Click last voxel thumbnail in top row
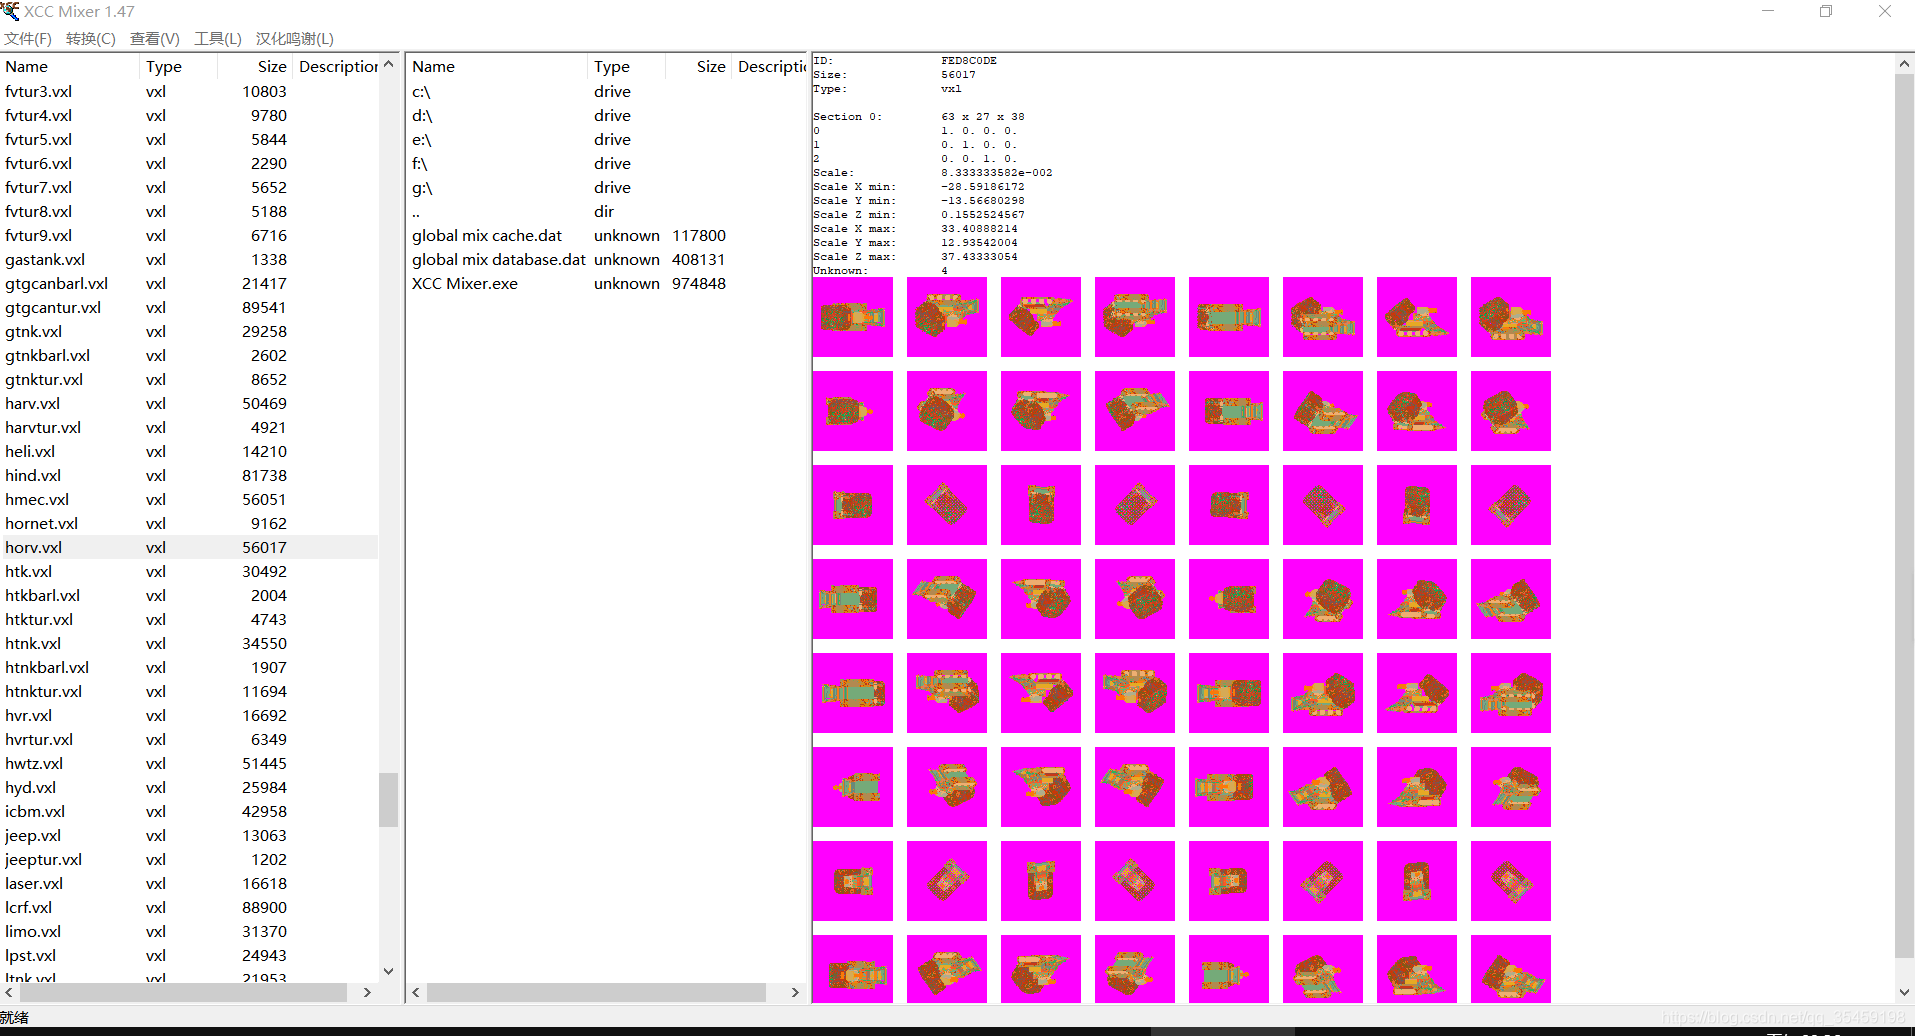 (x=1511, y=317)
